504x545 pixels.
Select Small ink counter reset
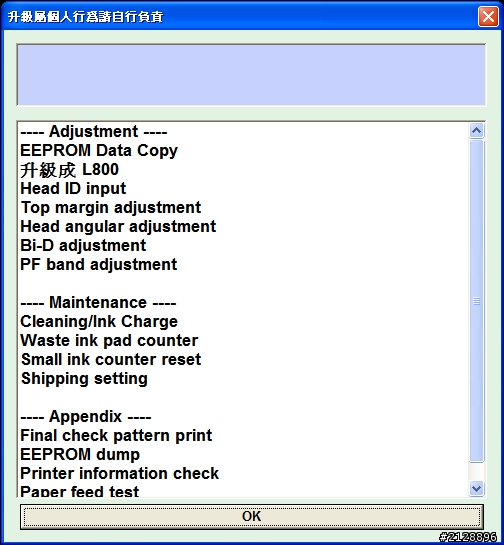click(x=111, y=359)
